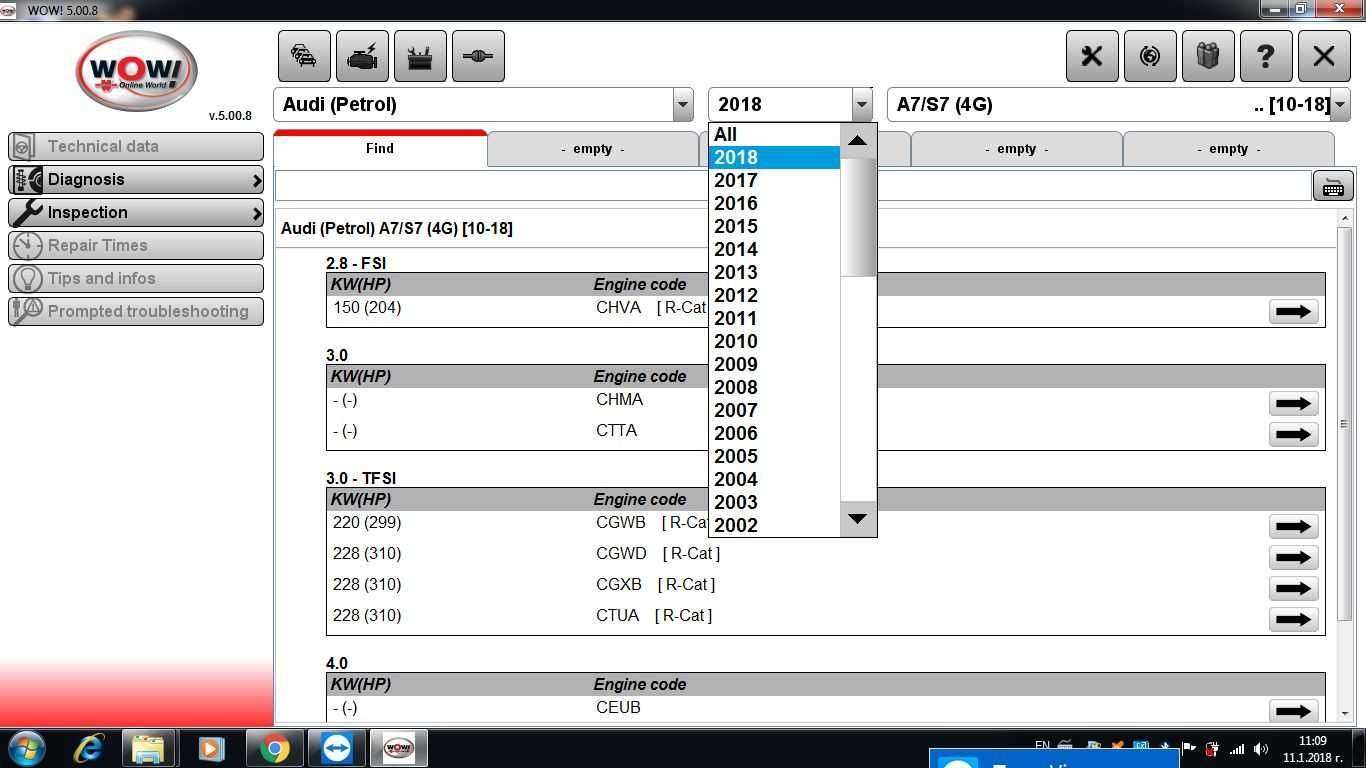Click the battery toolbar icon

420,56
